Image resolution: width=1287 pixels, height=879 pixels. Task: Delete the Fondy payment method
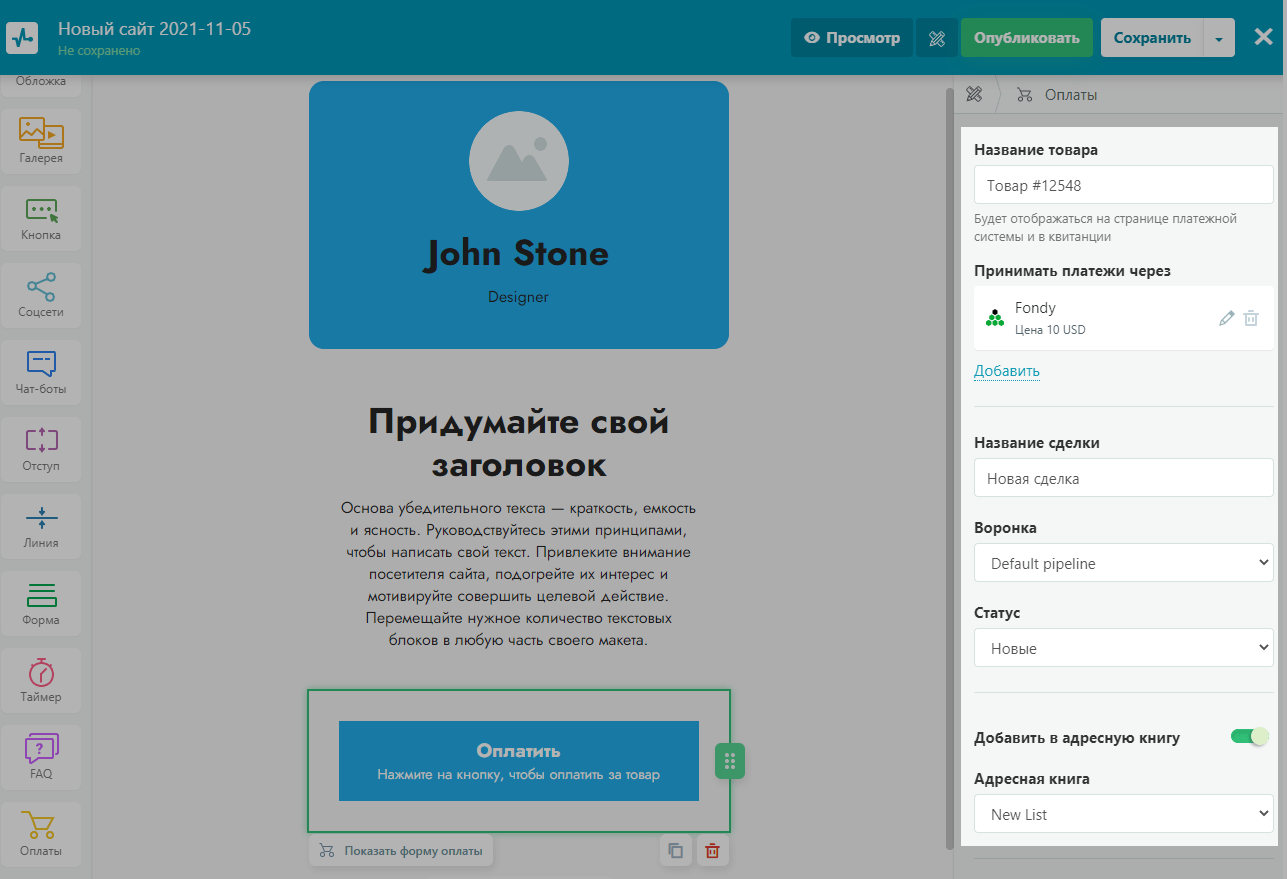pos(1251,318)
